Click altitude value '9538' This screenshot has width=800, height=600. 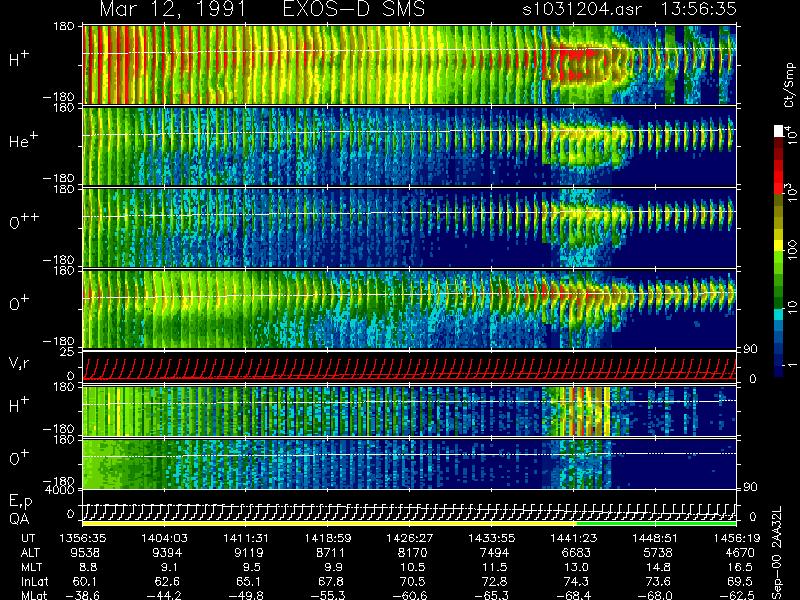tap(86, 553)
